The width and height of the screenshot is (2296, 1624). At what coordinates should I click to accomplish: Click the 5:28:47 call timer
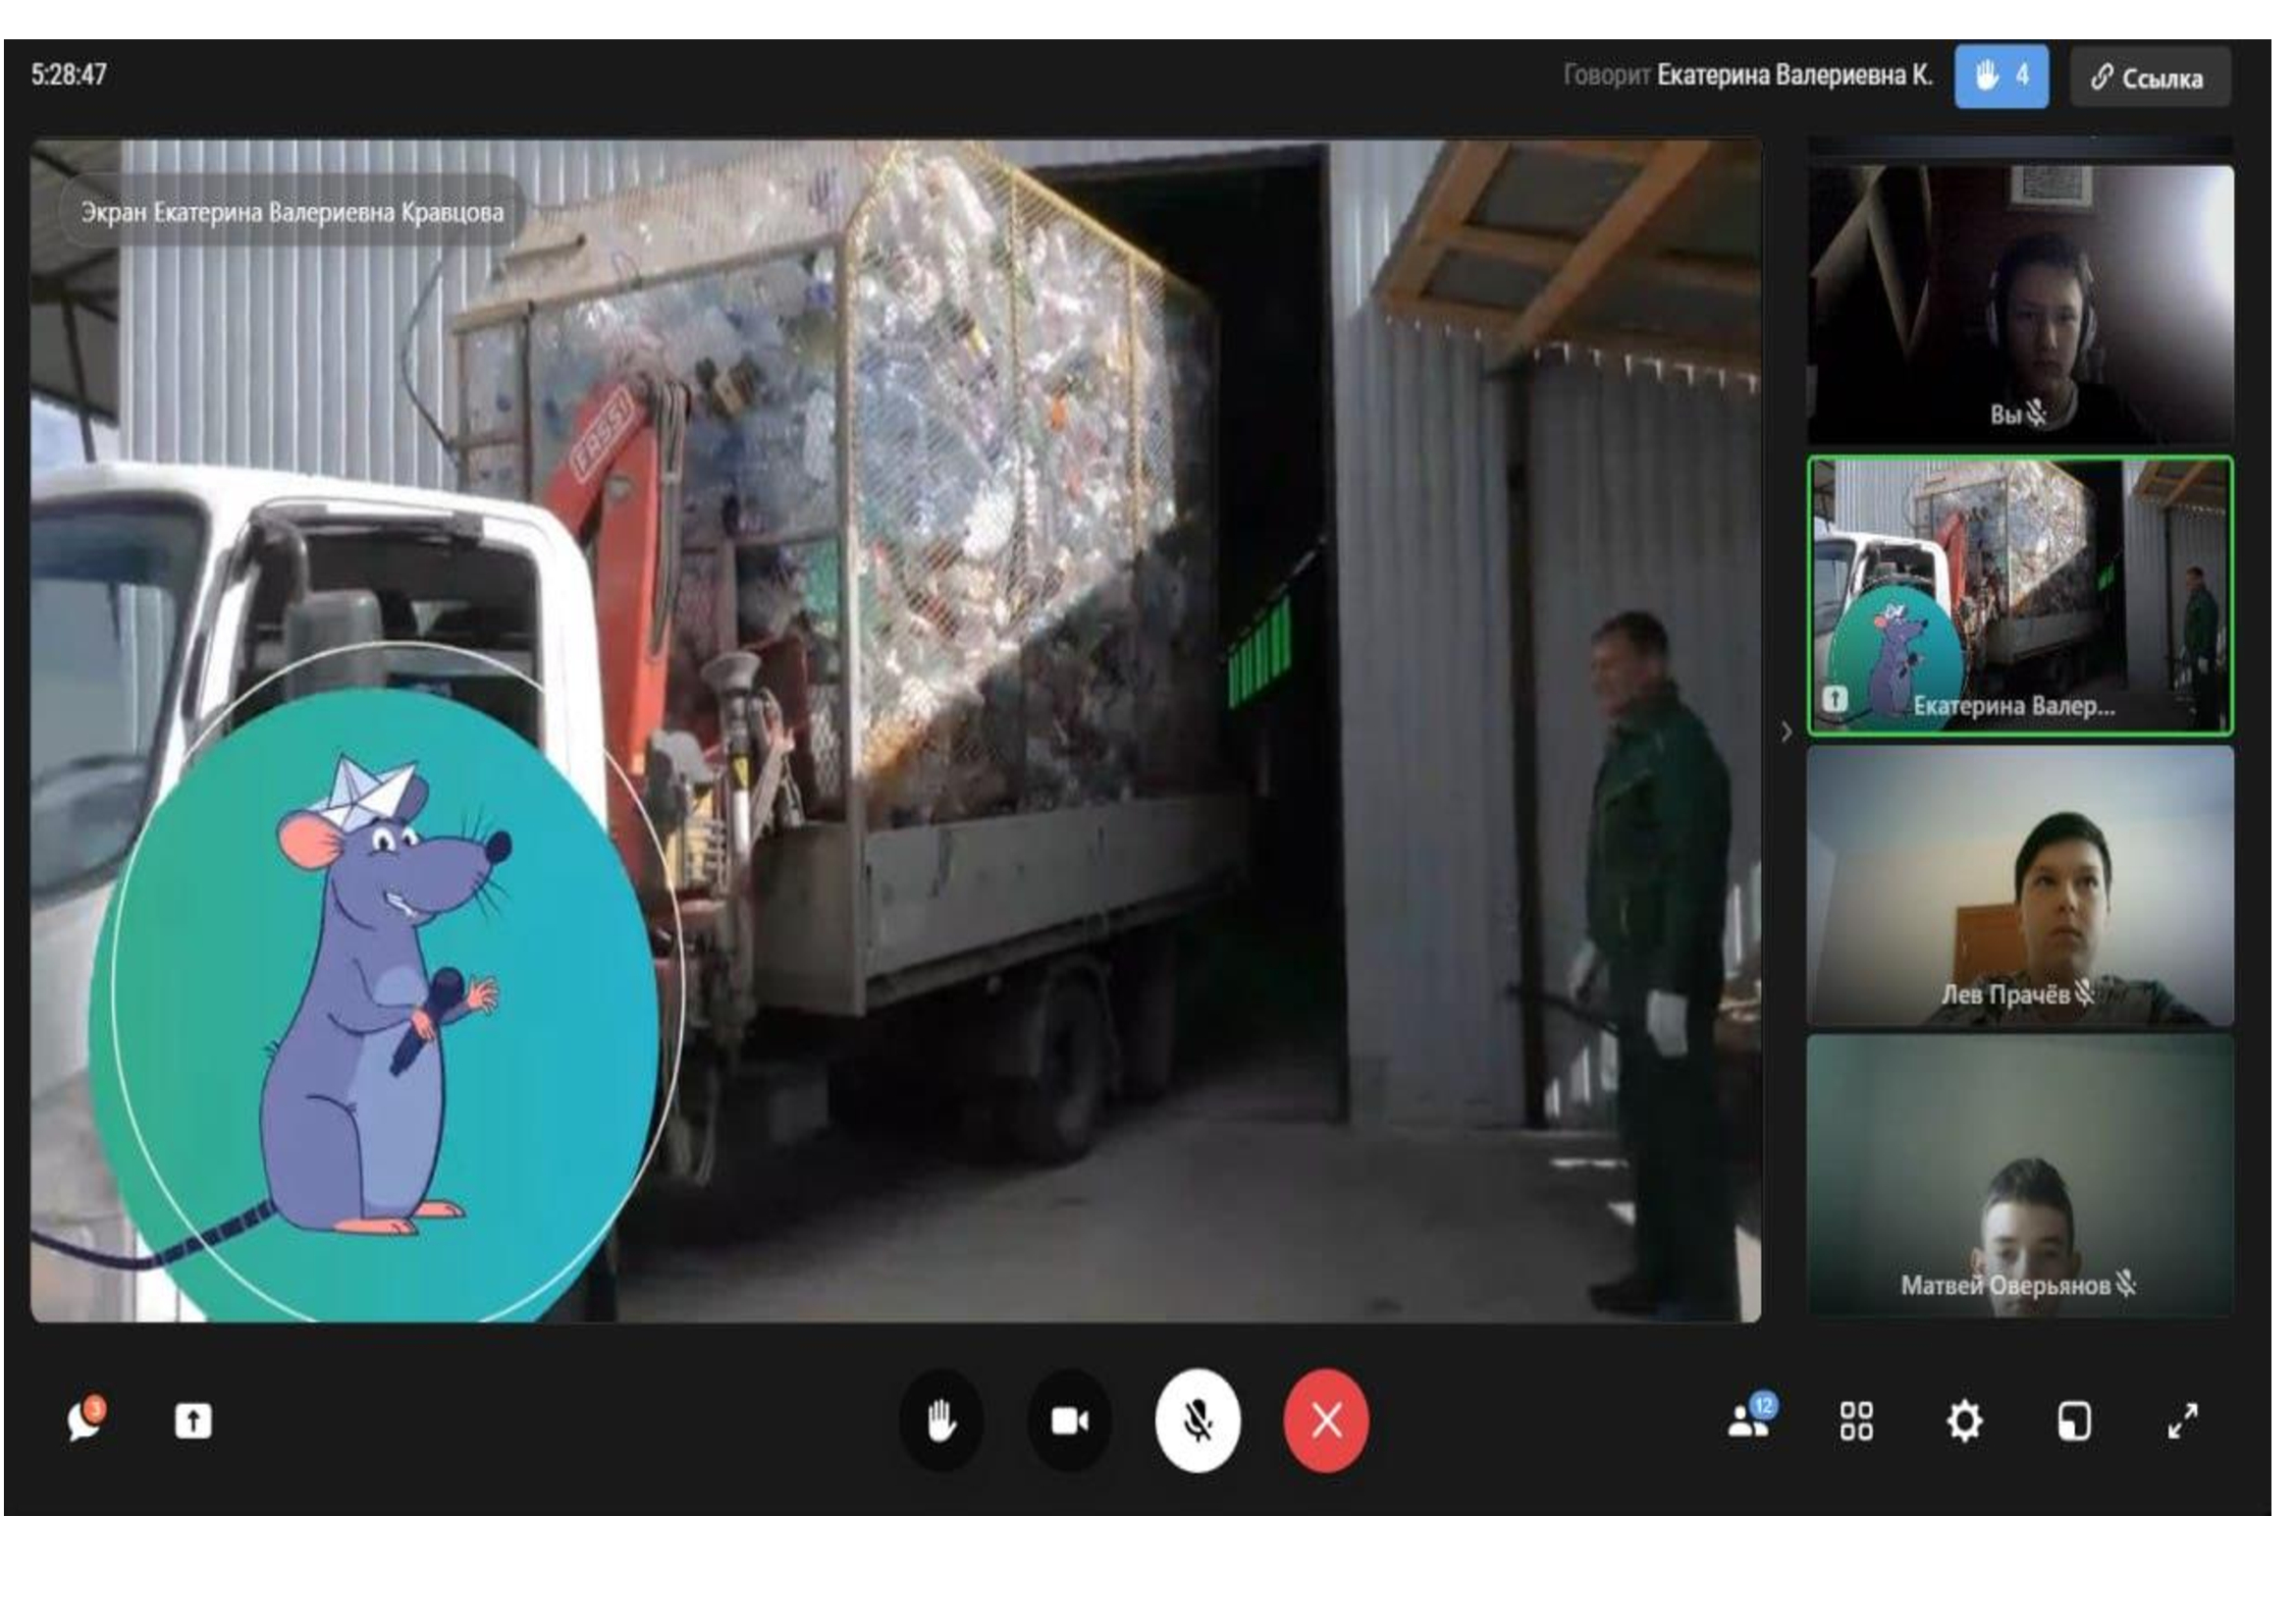69,75
